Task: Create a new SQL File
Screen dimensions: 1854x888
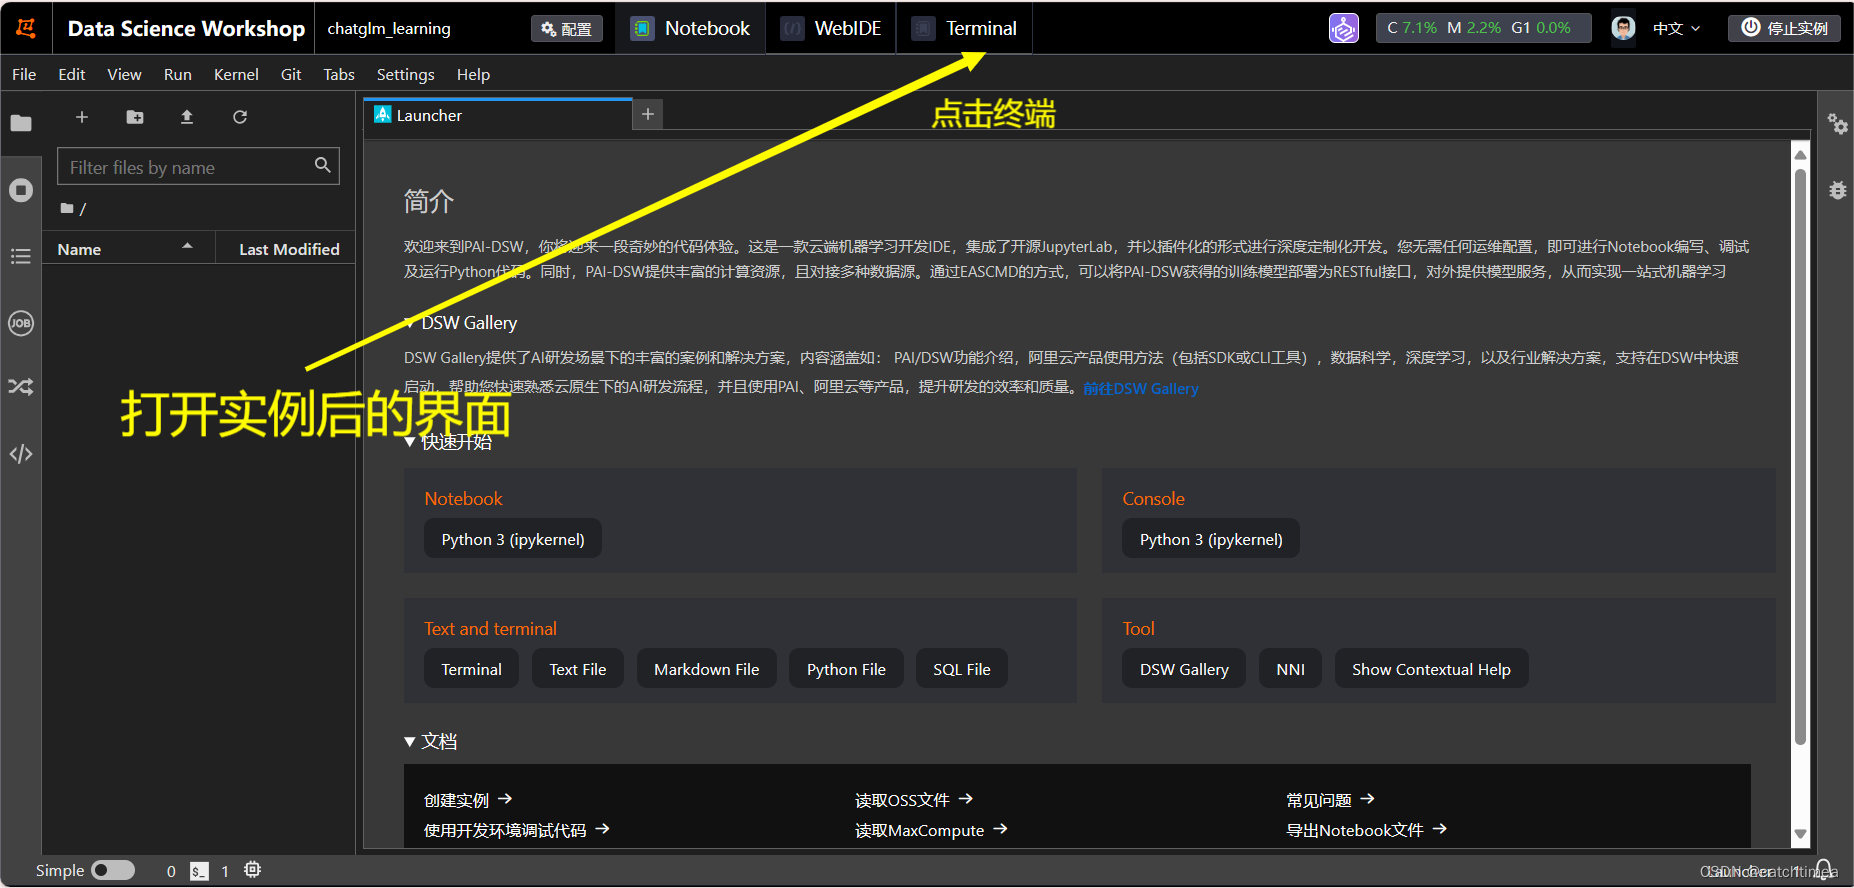Action: (962, 669)
